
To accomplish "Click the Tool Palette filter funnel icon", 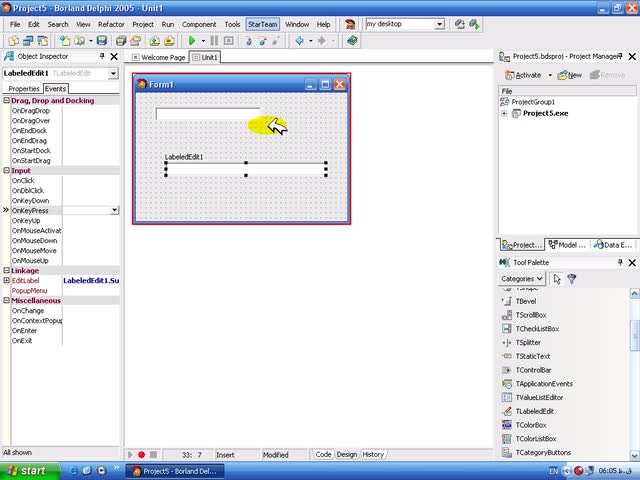I will click(572, 279).
